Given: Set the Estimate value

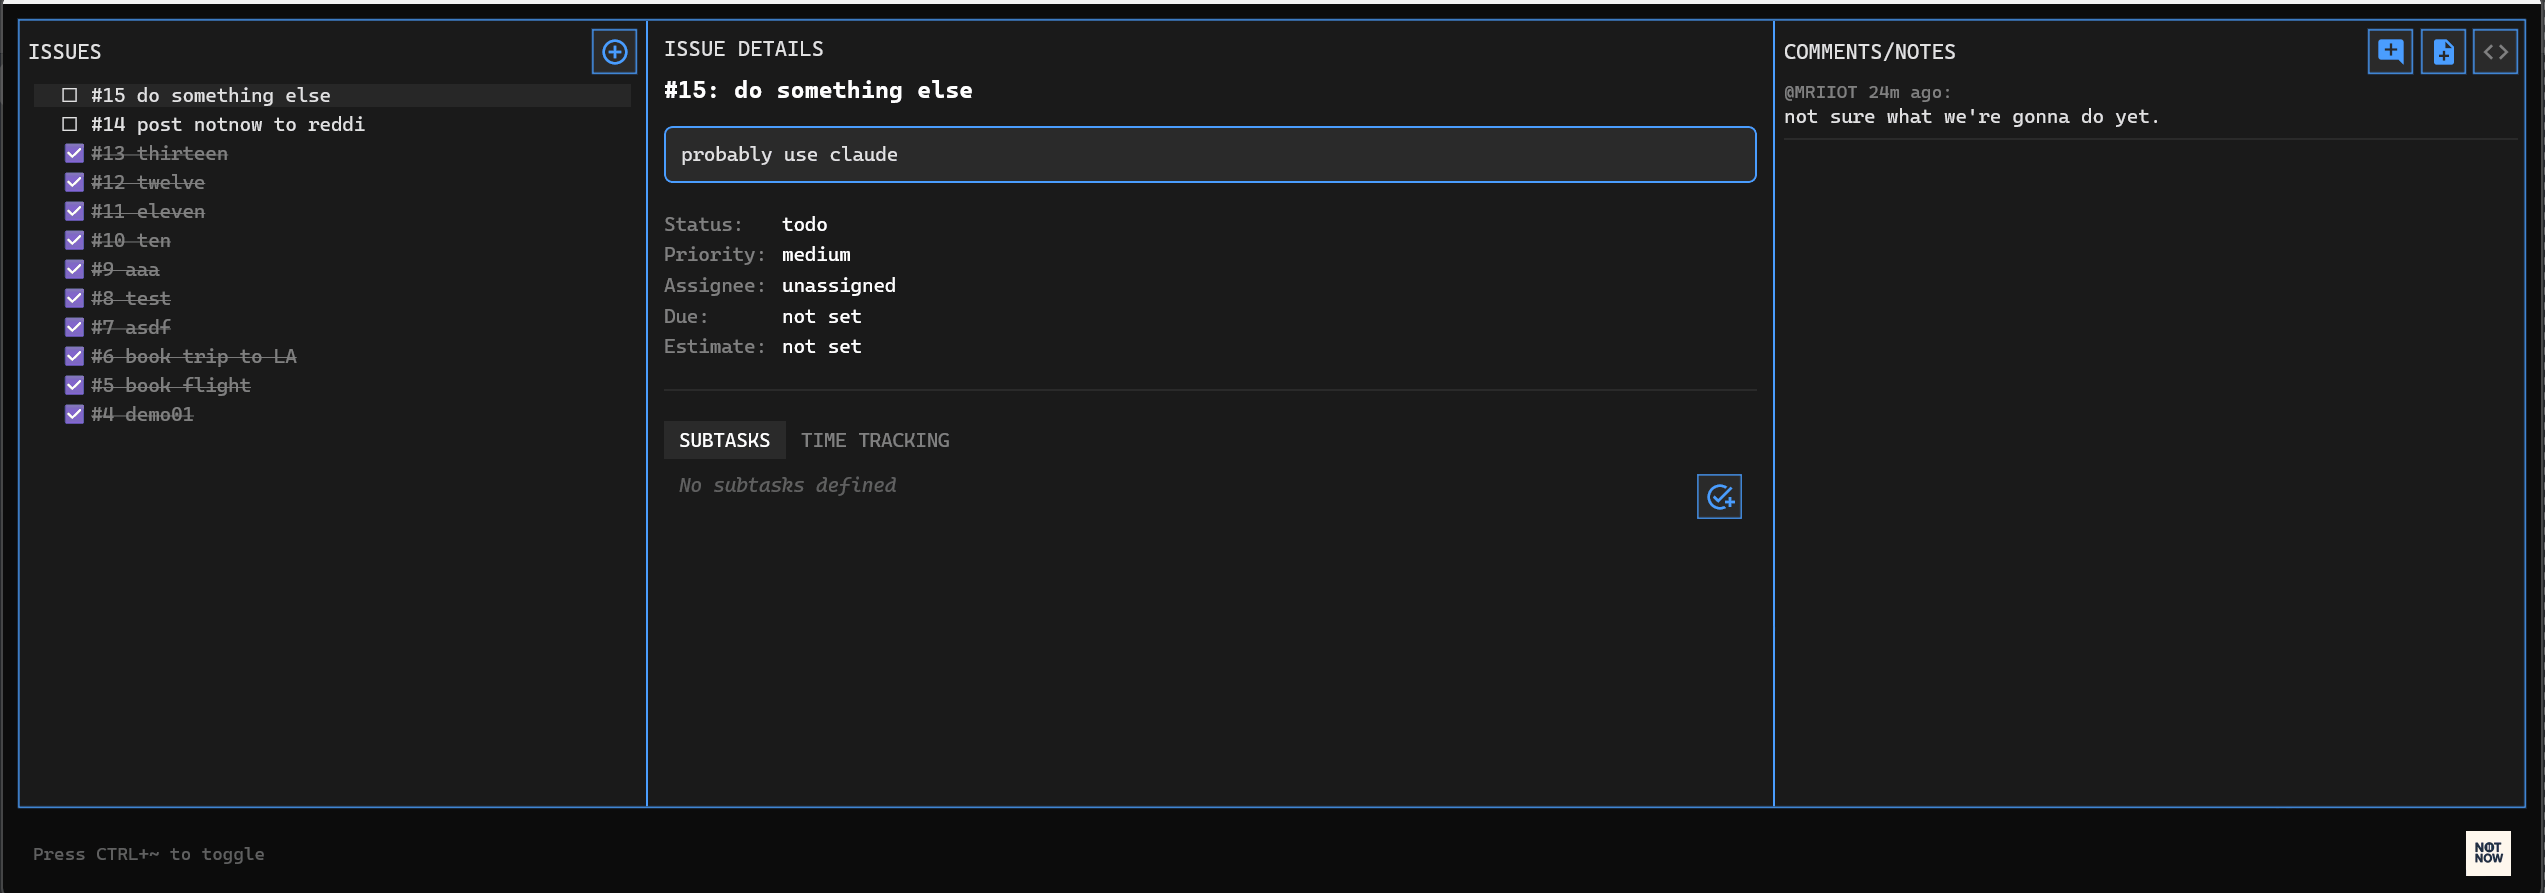Looking at the screenshot, I should (821, 347).
